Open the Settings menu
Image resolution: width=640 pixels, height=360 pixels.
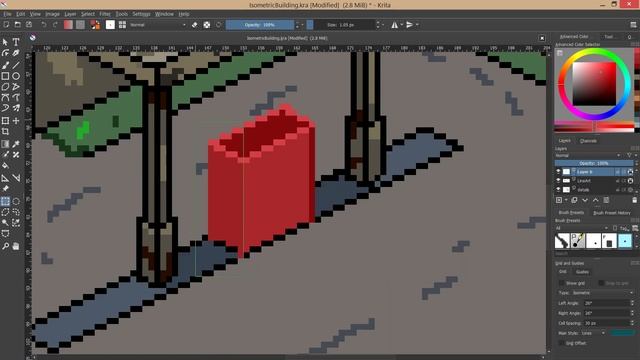141,14
